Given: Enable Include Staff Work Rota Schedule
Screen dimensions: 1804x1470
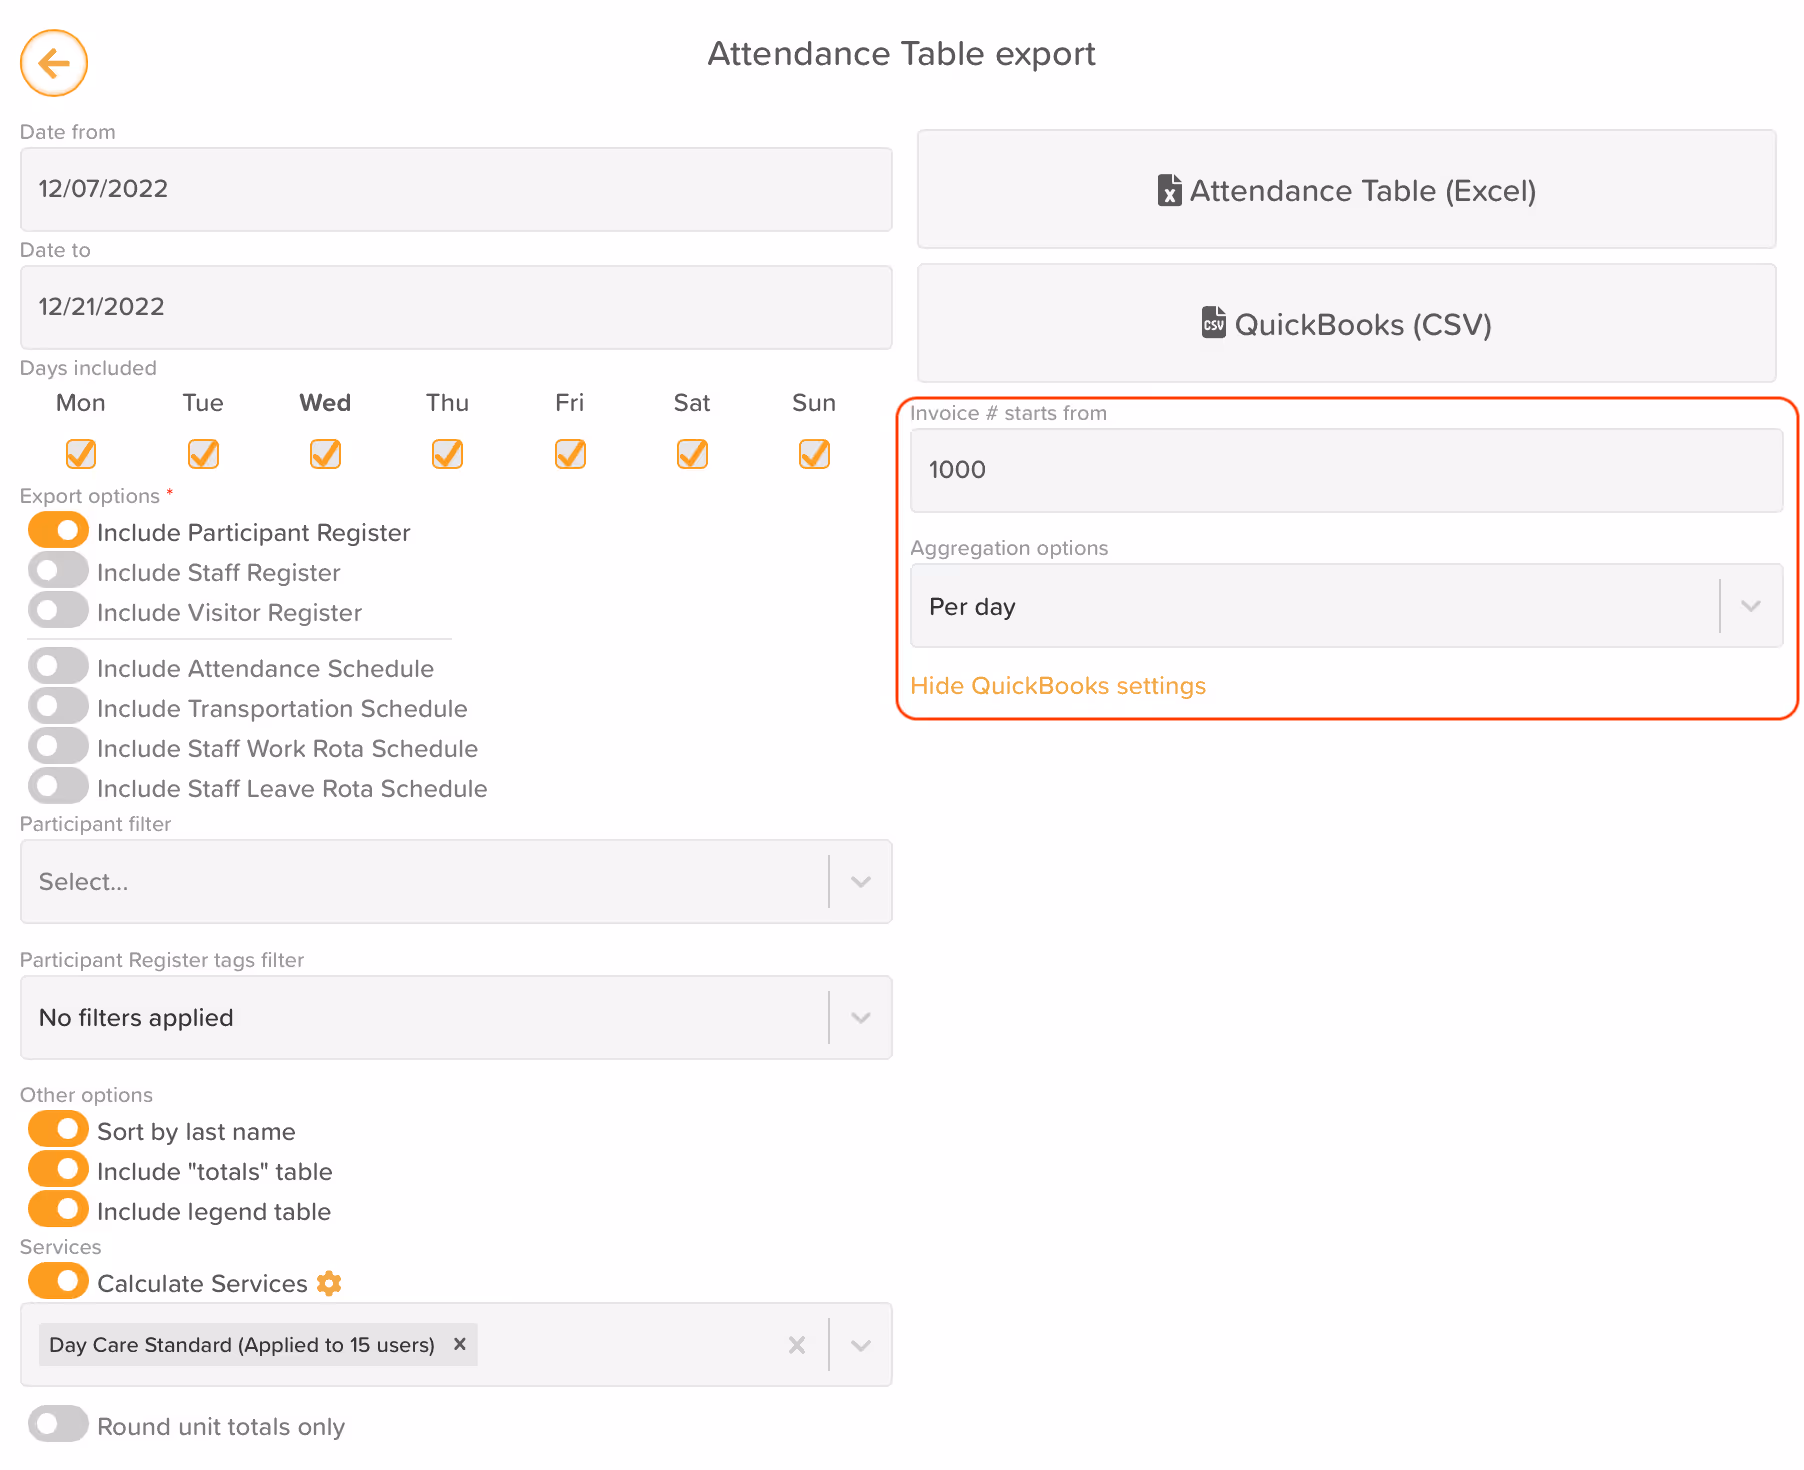Looking at the screenshot, I should pos(58,746).
